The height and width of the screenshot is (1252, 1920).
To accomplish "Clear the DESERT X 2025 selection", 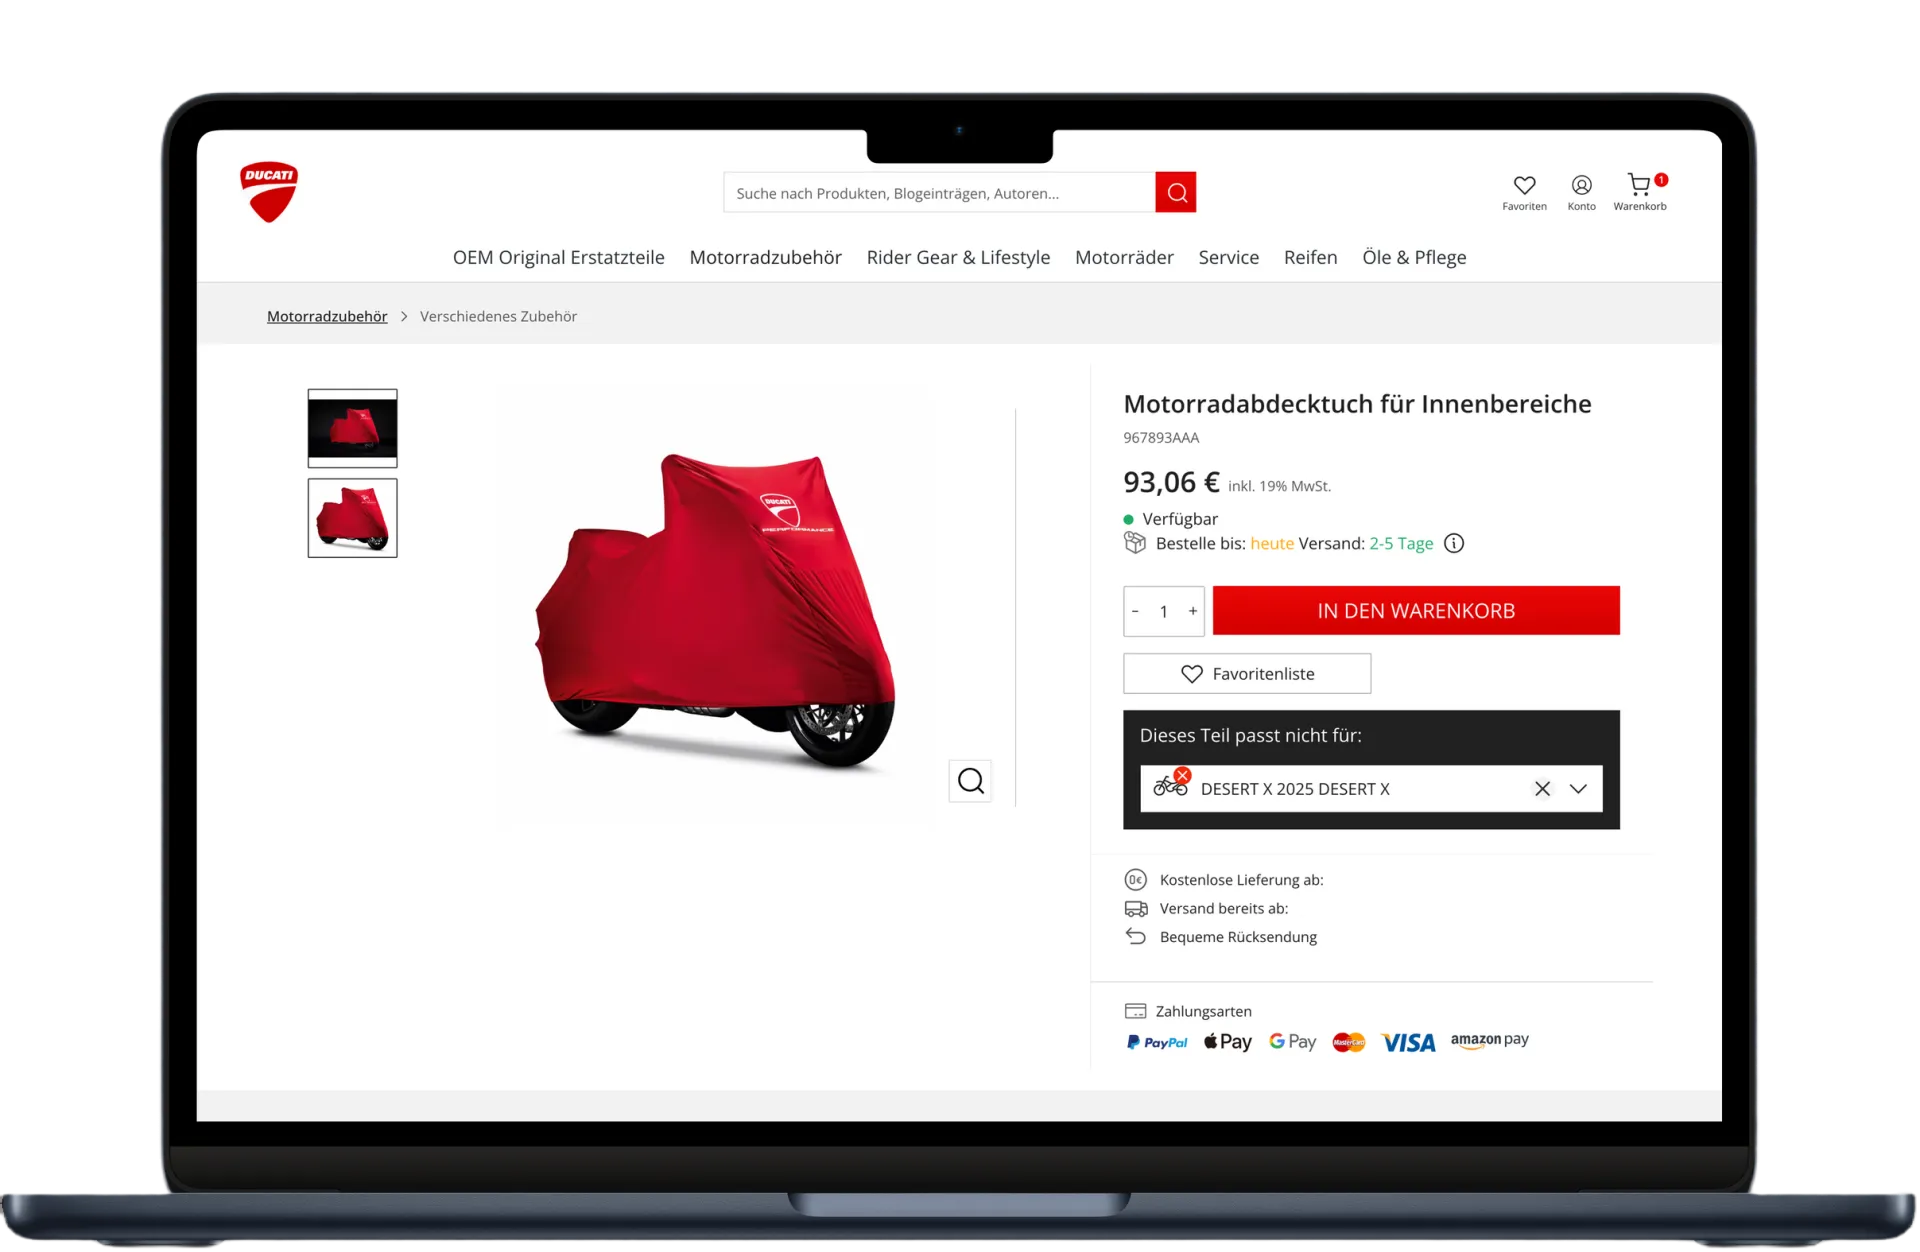I will pos(1542,789).
